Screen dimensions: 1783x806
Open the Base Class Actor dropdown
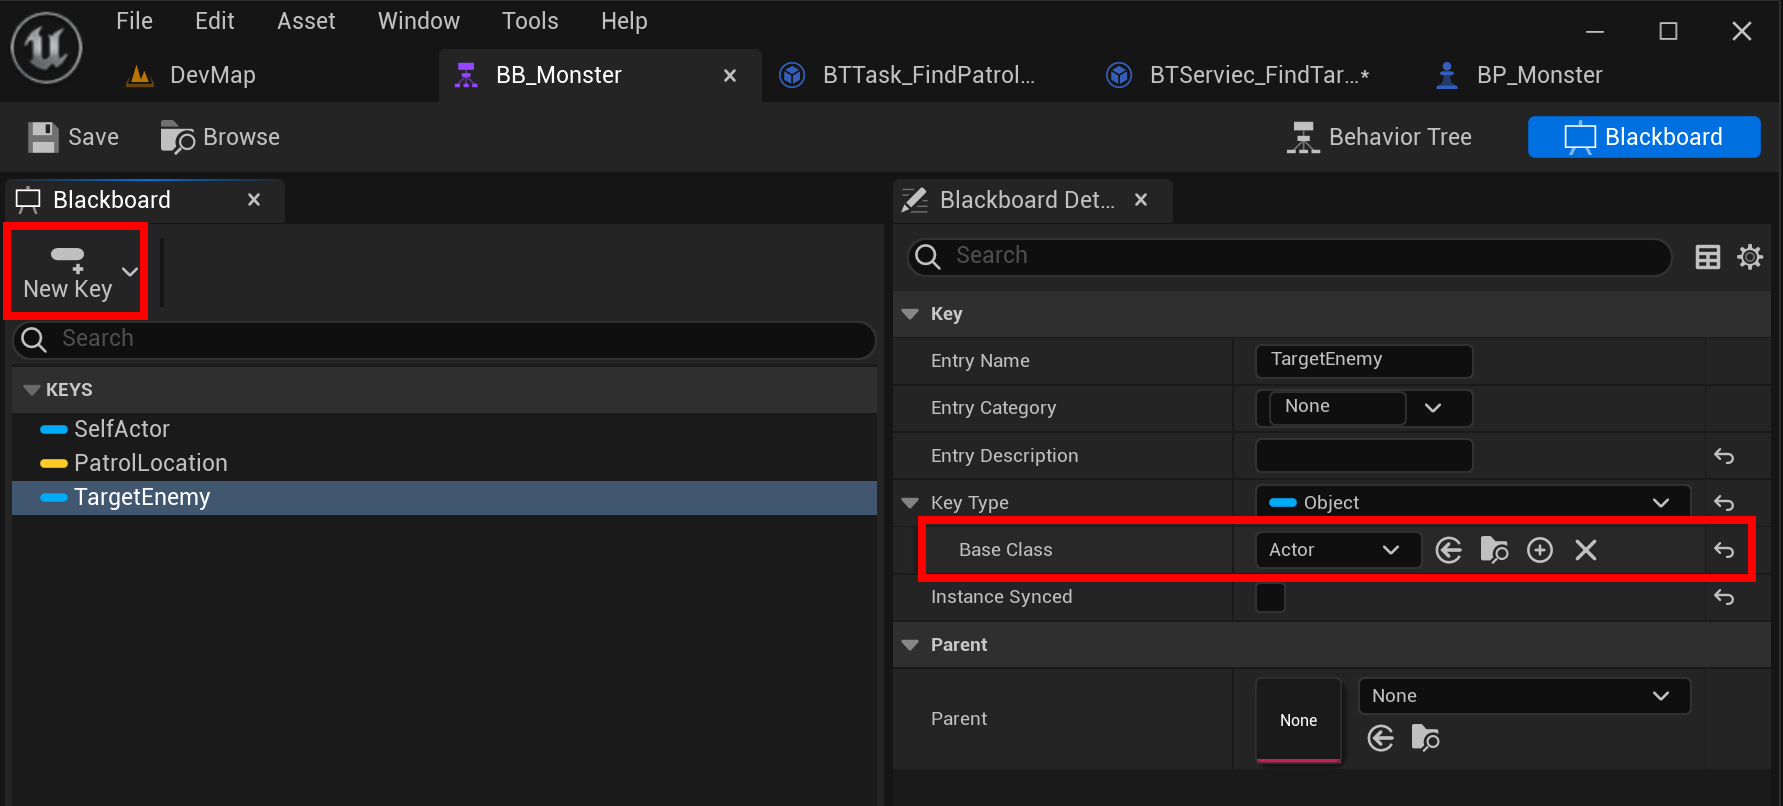coord(1338,550)
